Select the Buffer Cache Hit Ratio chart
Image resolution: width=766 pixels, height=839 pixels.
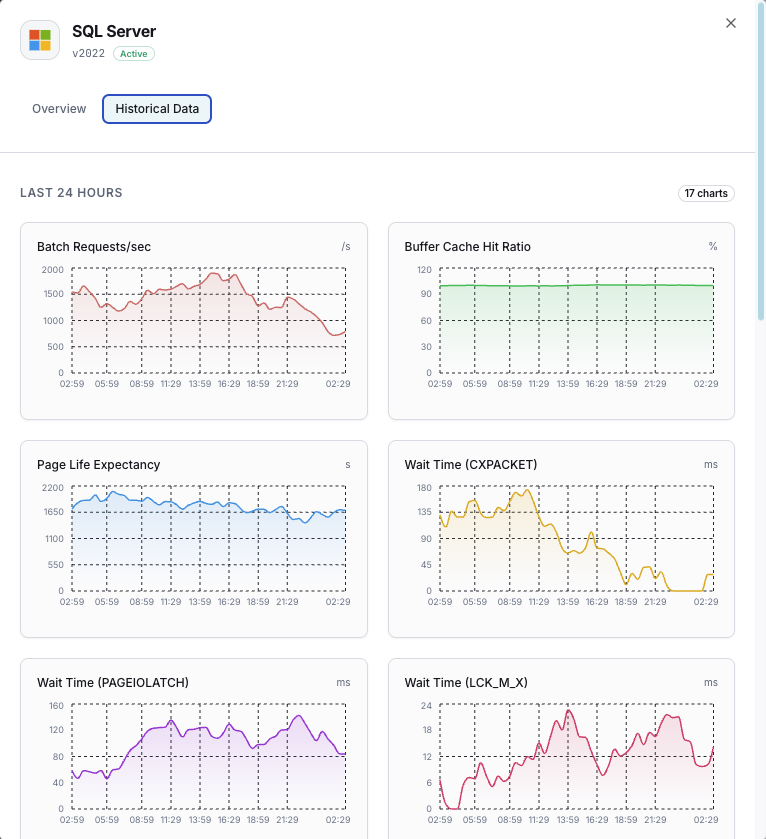561,320
